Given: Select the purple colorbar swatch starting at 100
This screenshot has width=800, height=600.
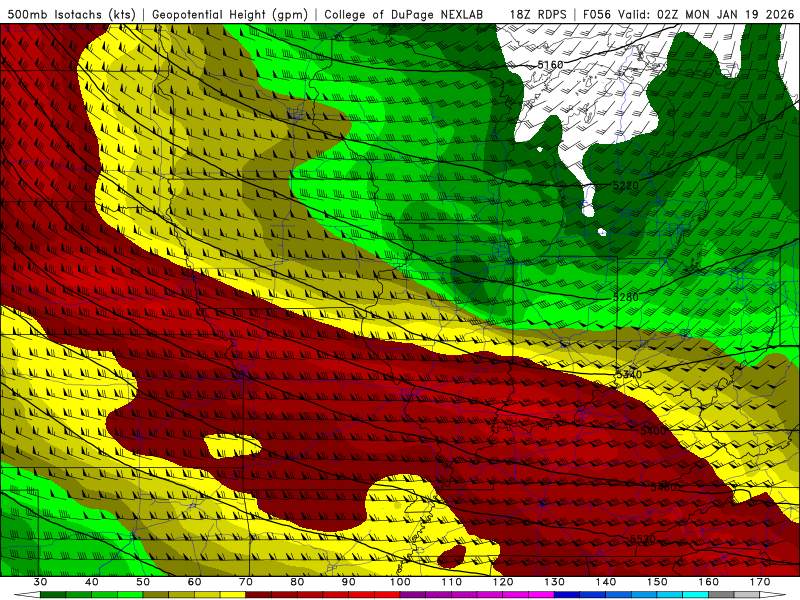Looking at the screenshot, I should [x=413, y=595].
